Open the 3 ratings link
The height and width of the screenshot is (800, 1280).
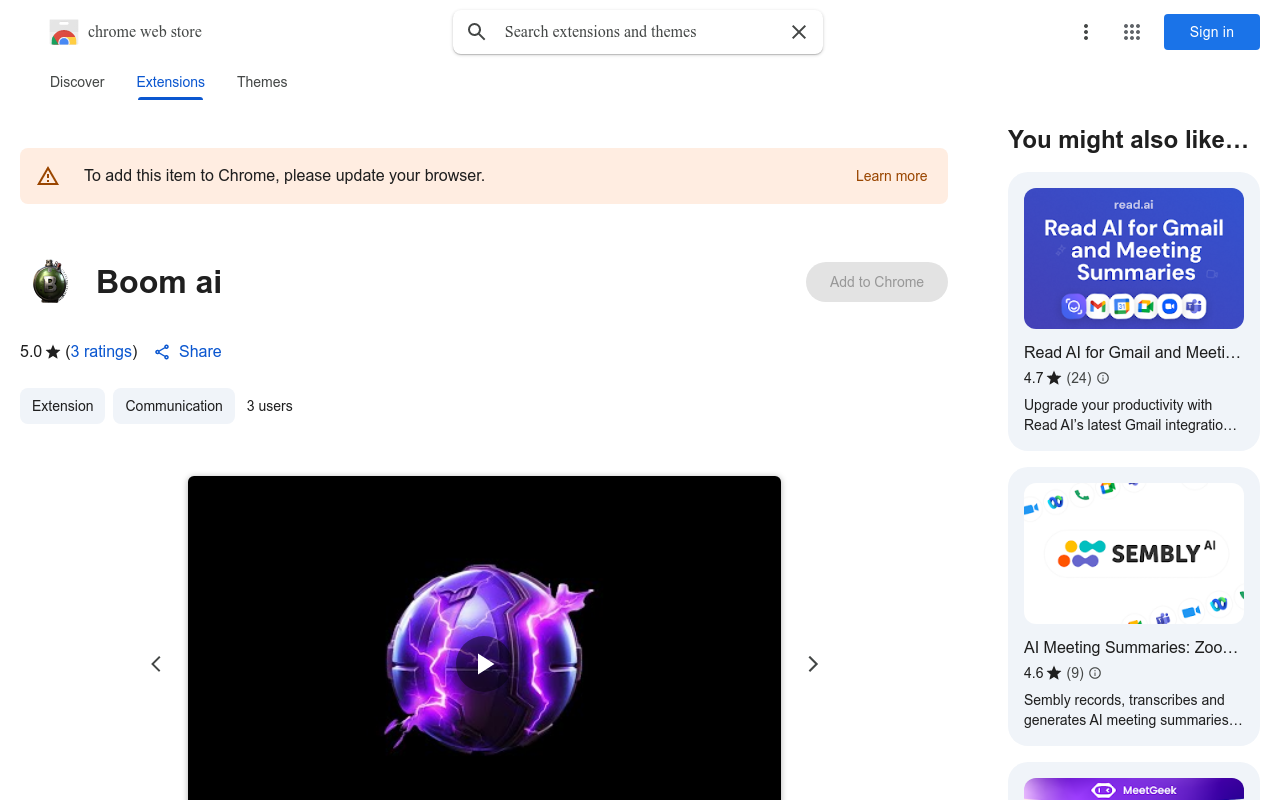pyautogui.click(x=101, y=352)
